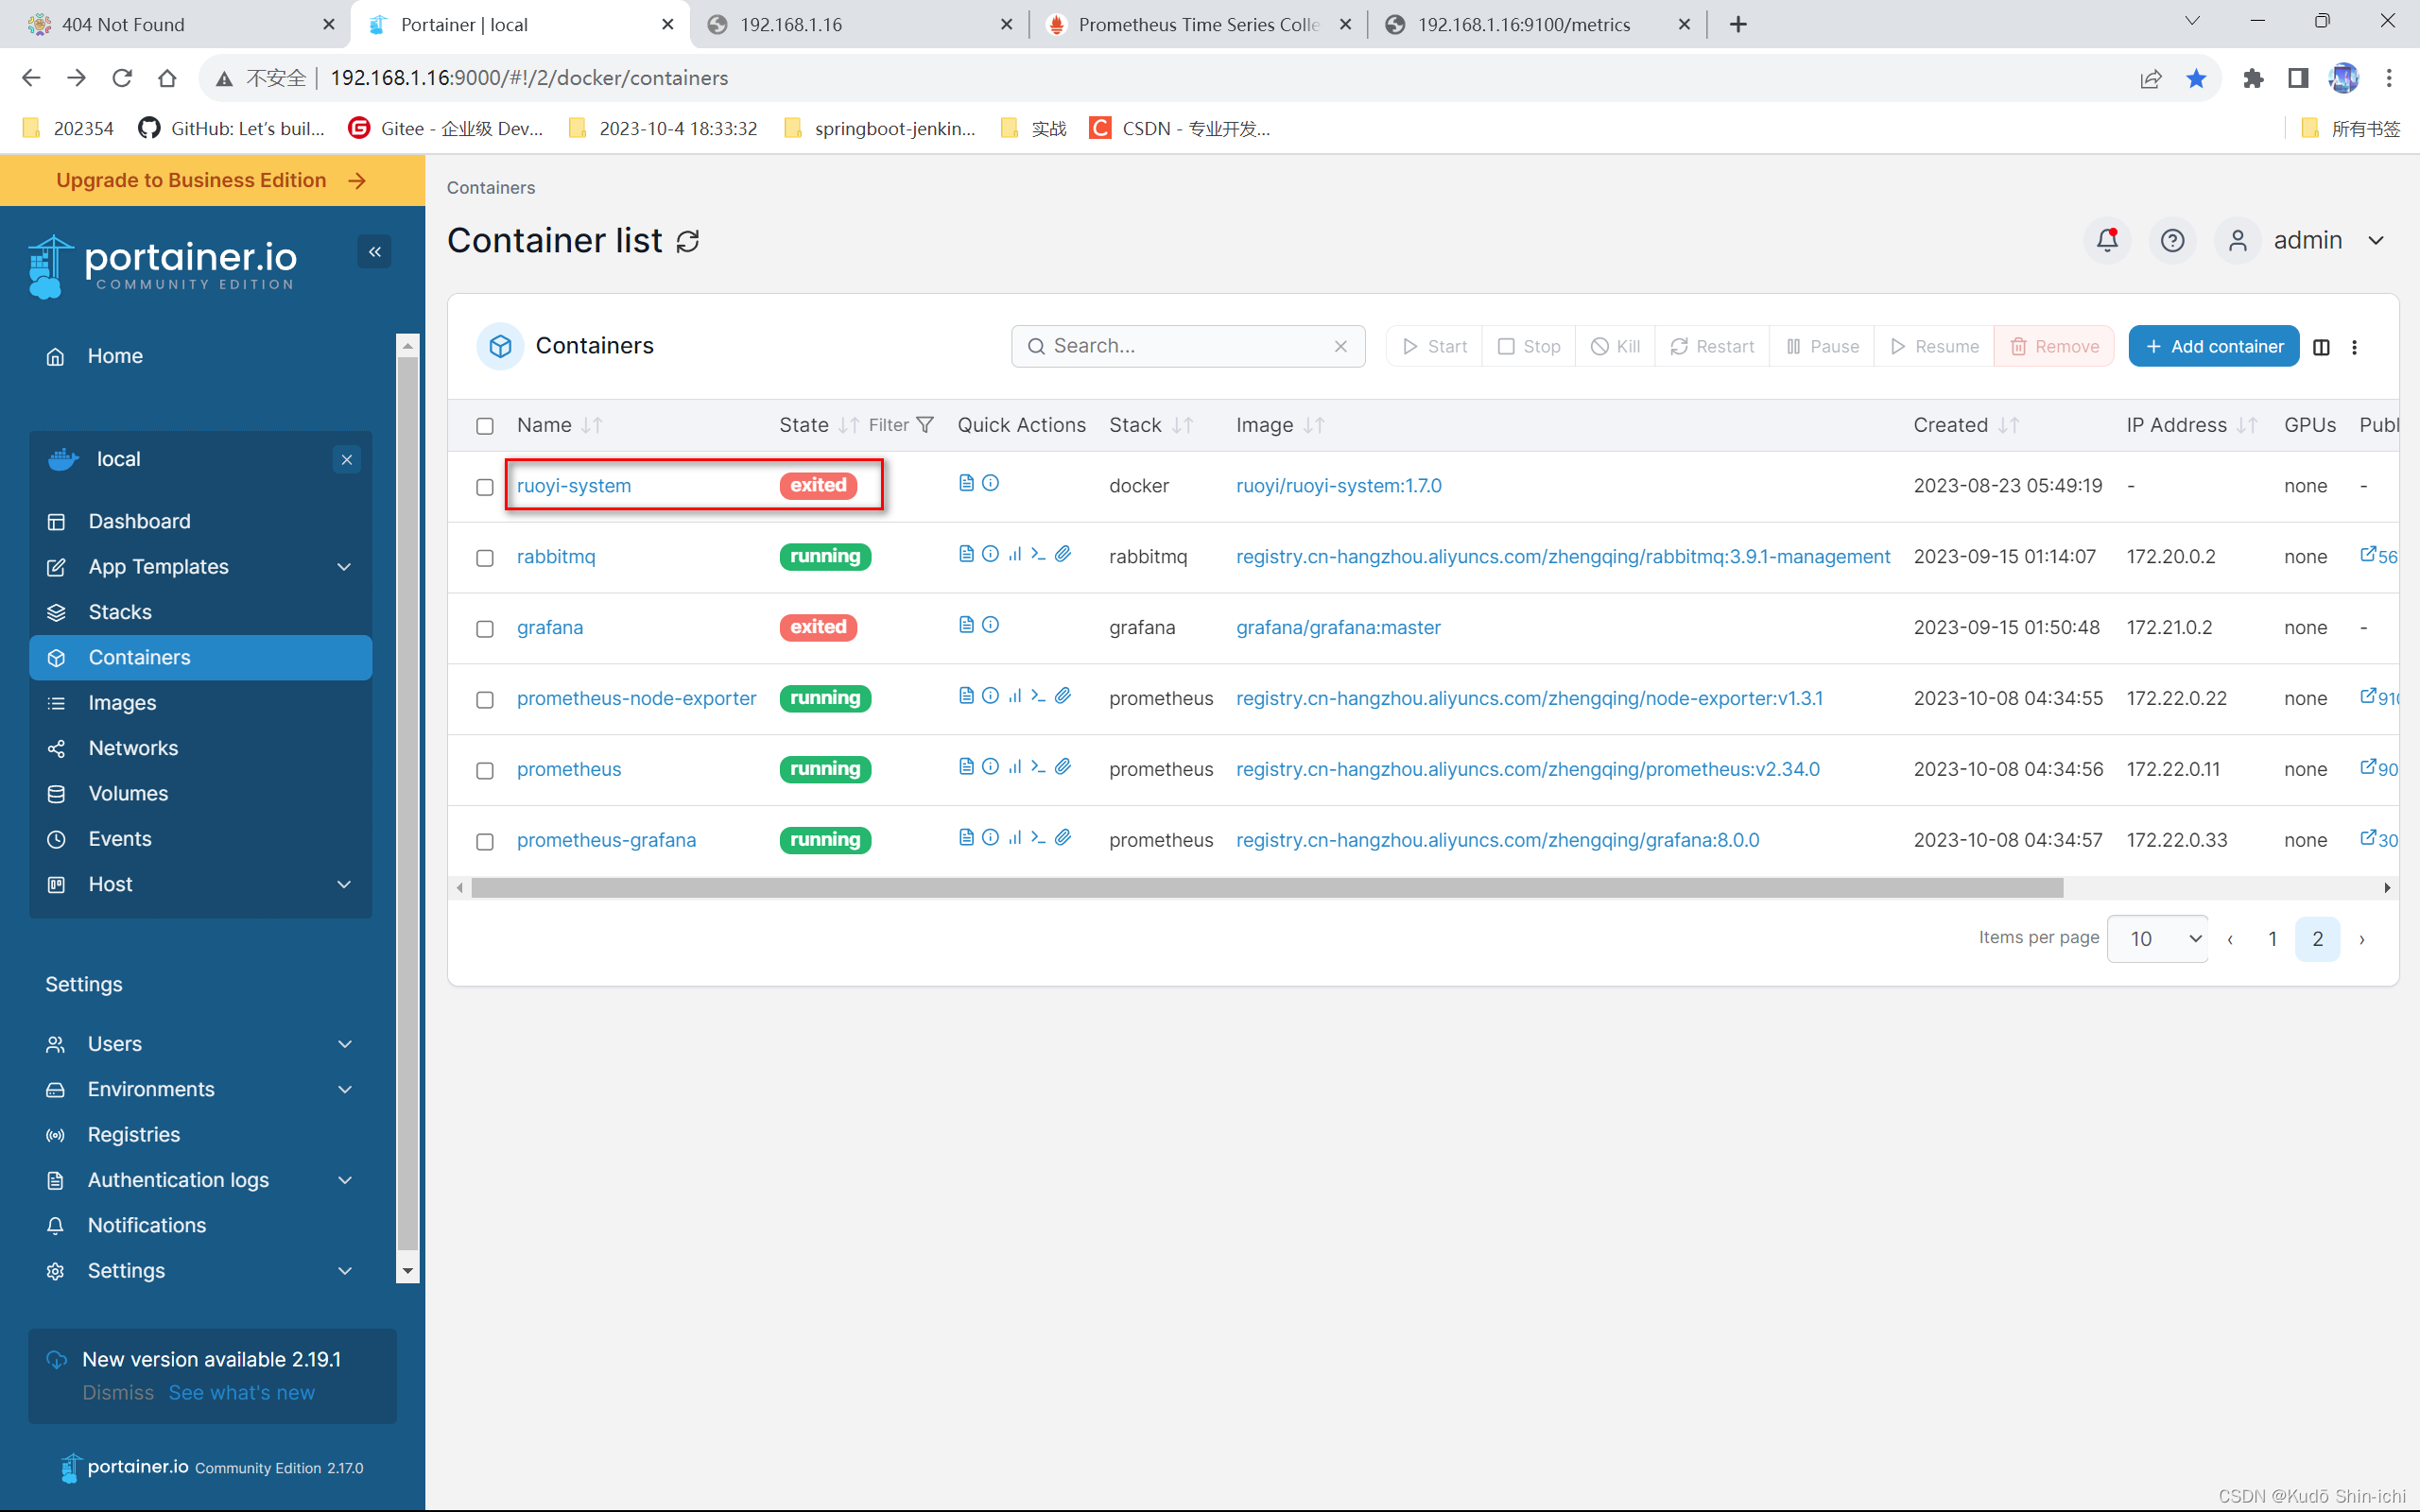Click the refresh container list icon
2420x1512 pixels.
pyautogui.click(x=690, y=240)
